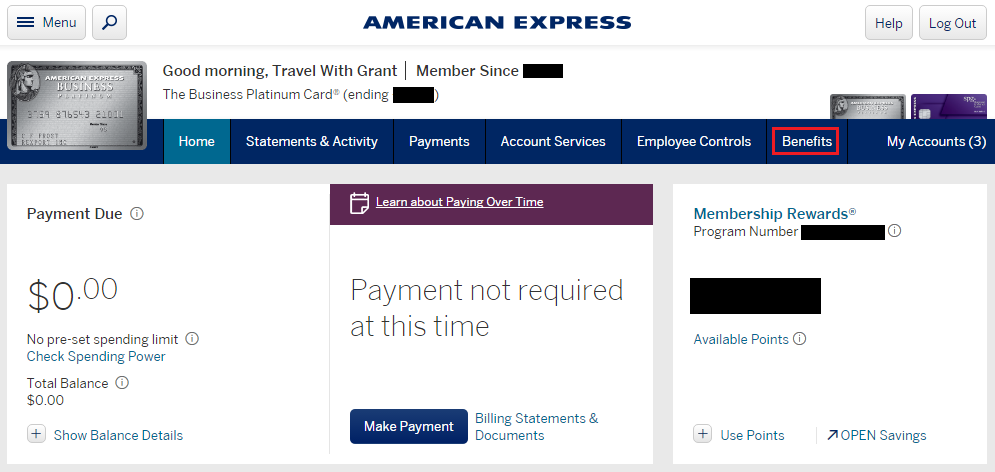Click the arrow icon beside OPEN Savings
Image resolution: width=995 pixels, height=472 pixels.
pos(832,435)
